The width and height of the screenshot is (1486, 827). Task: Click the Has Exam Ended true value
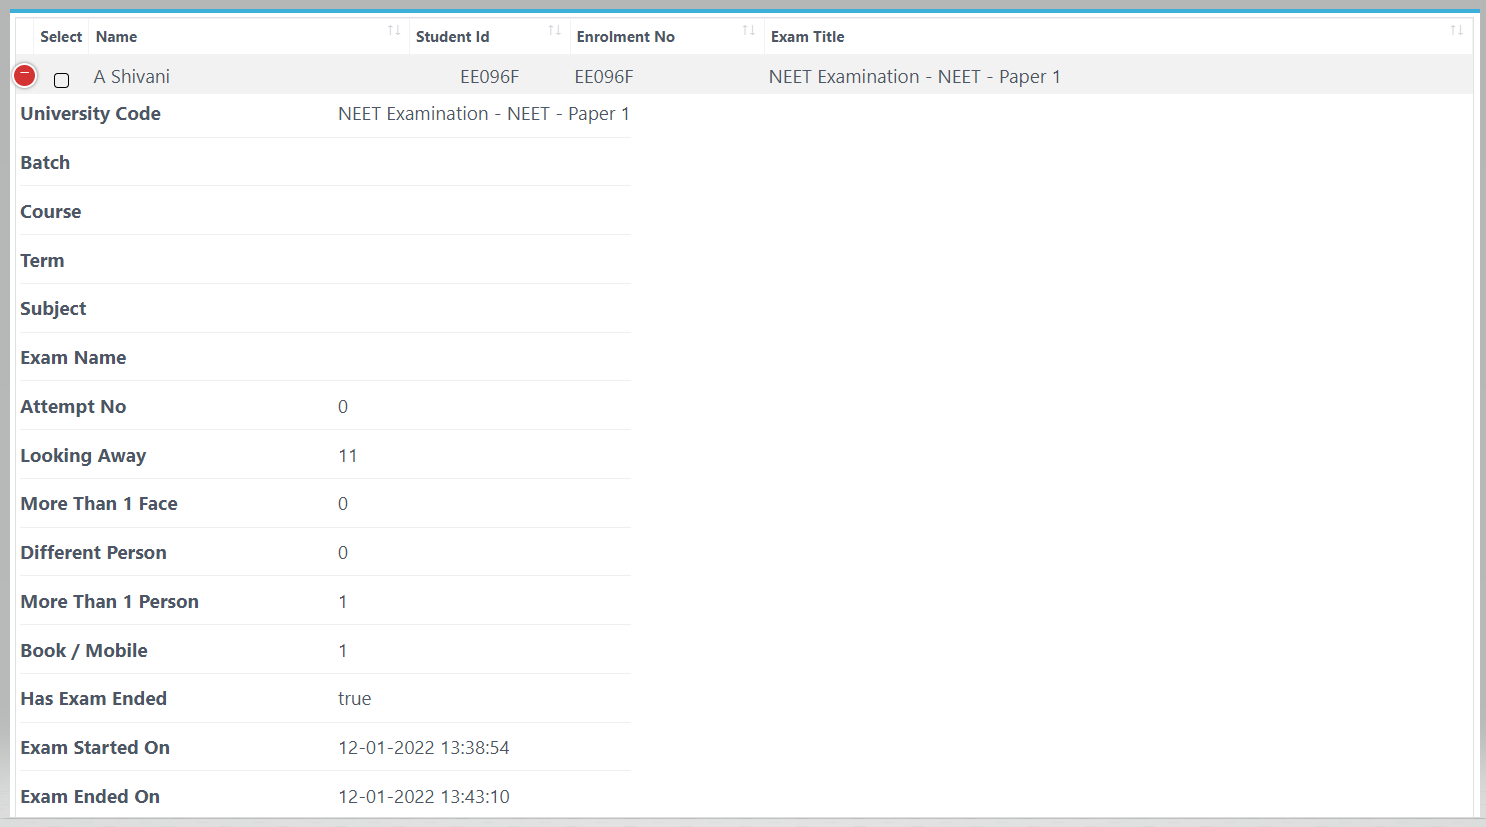point(354,699)
